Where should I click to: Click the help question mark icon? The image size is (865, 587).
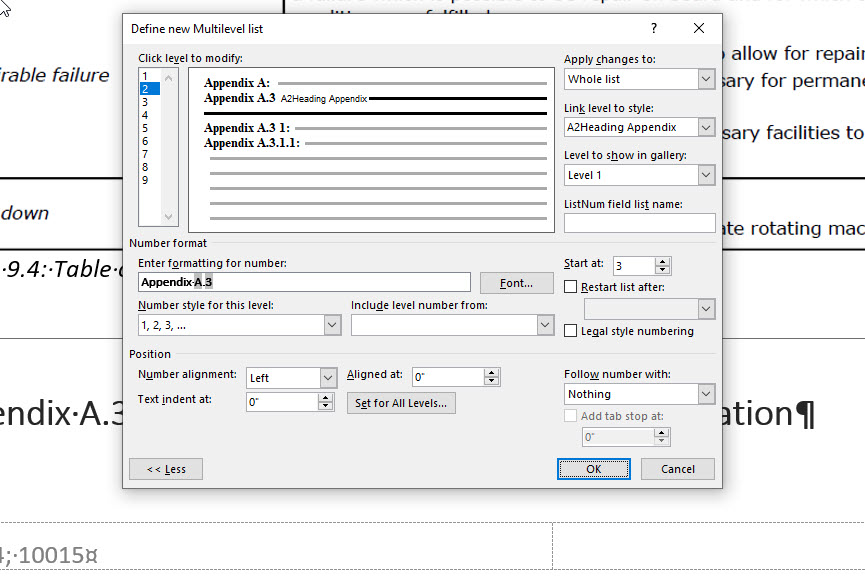[654, 28]
